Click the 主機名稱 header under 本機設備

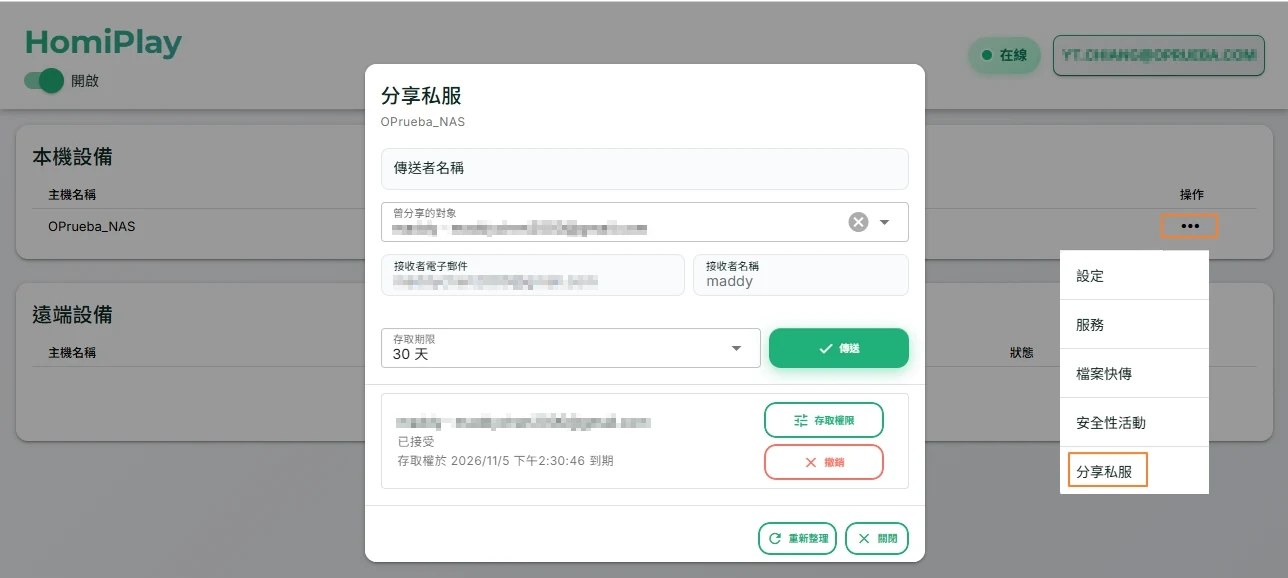[x=72, y=194]
